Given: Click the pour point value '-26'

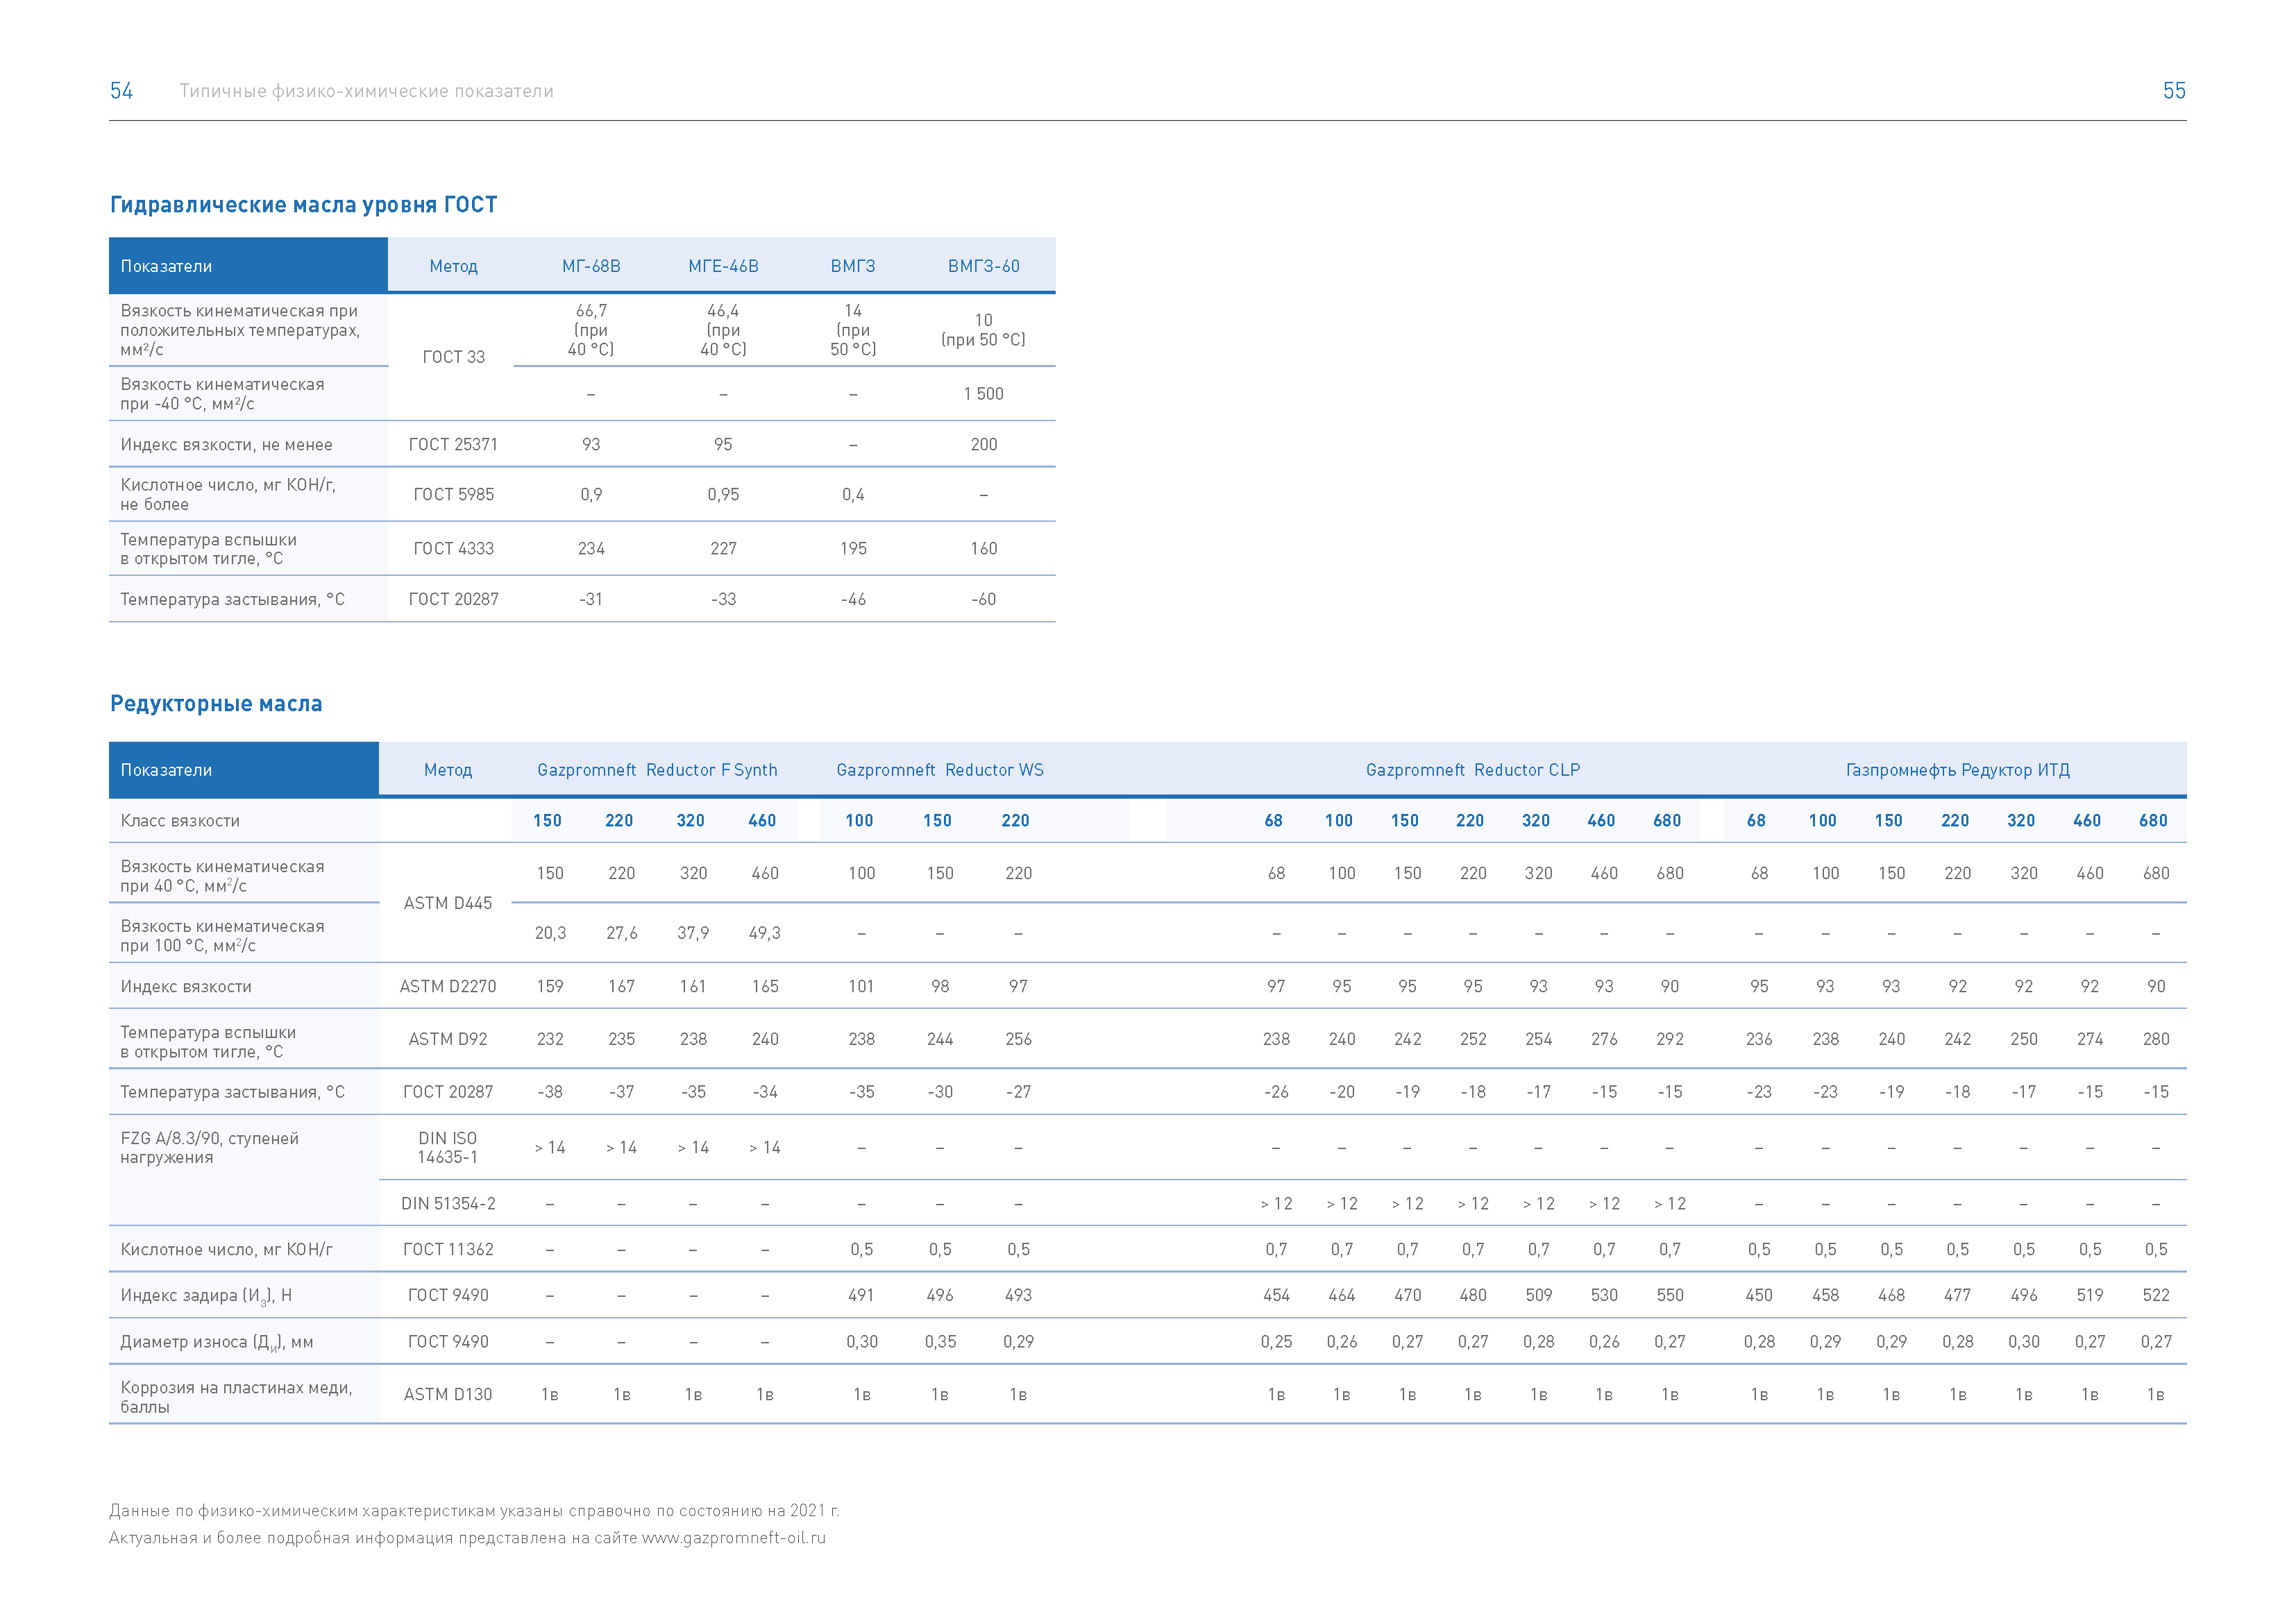Looking at the screenshot, I should [x=1276, y=1093].
